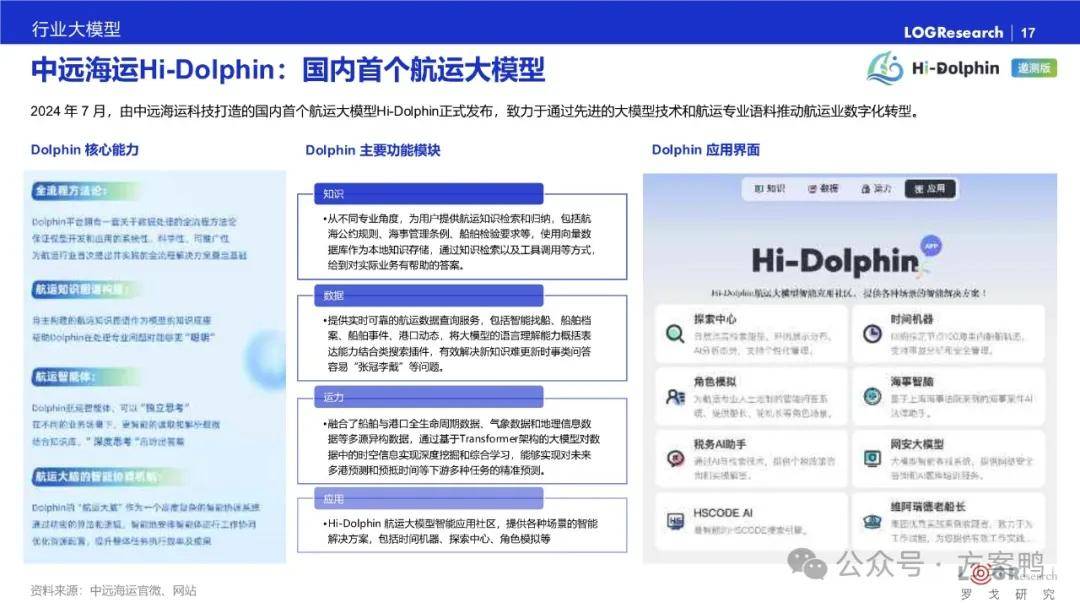Click the Dolphin 应用界面 section heading

point(706,149)
